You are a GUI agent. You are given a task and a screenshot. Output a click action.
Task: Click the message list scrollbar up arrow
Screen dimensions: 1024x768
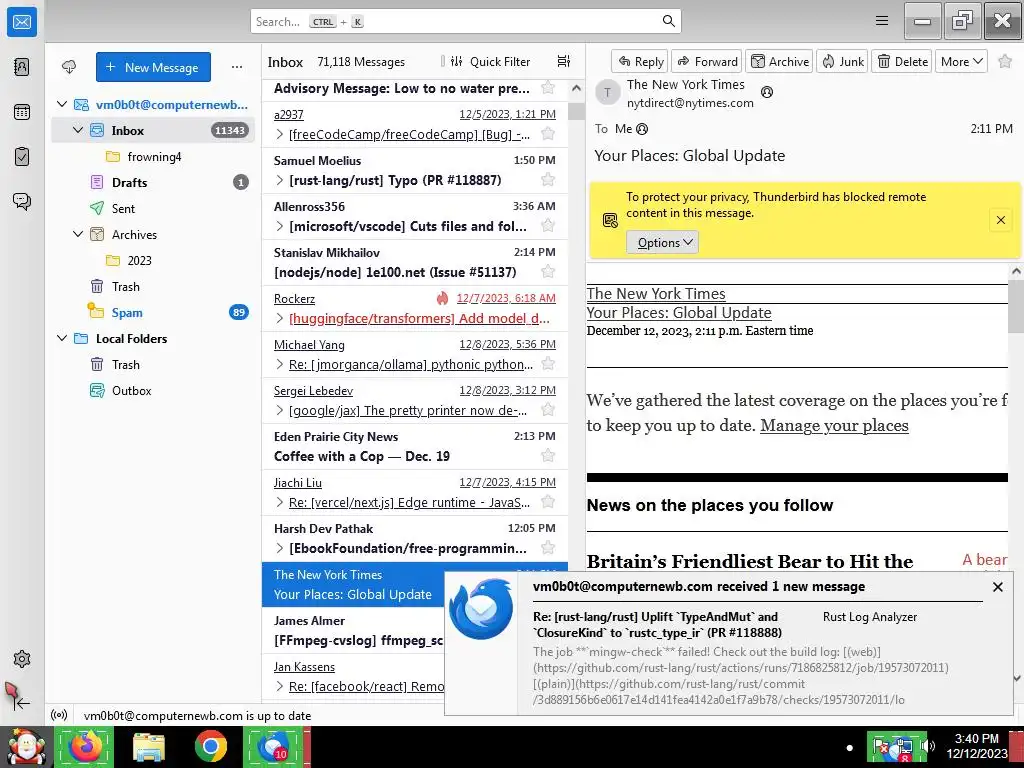[x=576, y=88]
